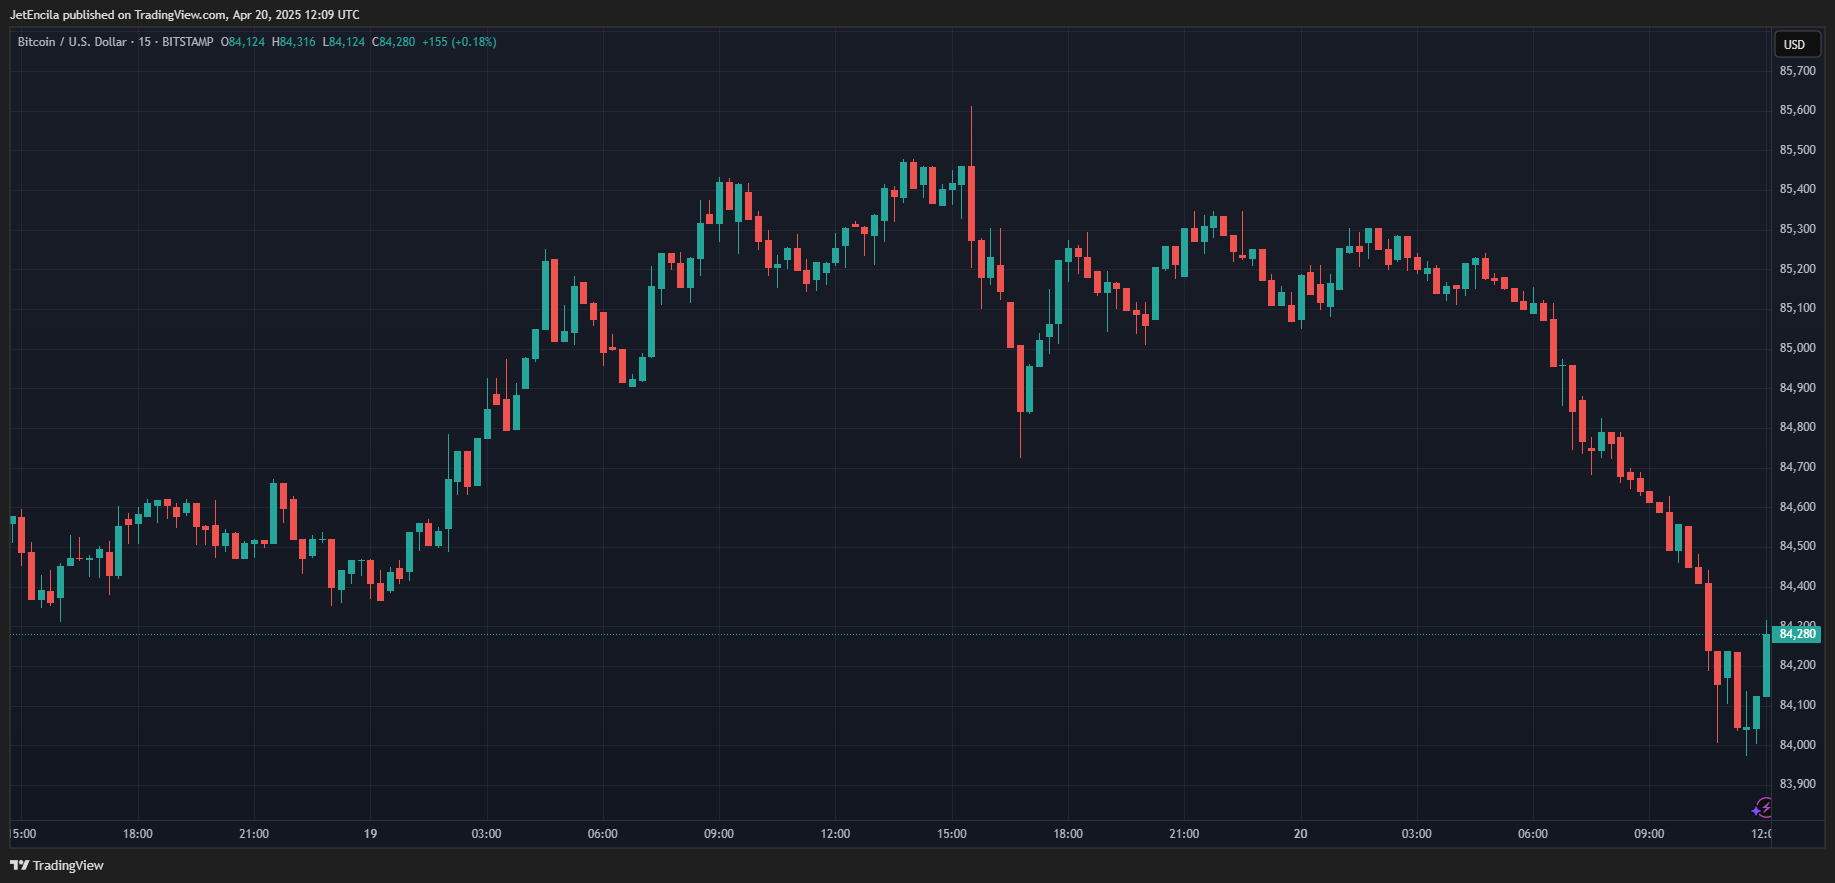The image size is (1835, 883).
Task: Open the USD currency selector
Action: pos(1795,44)
